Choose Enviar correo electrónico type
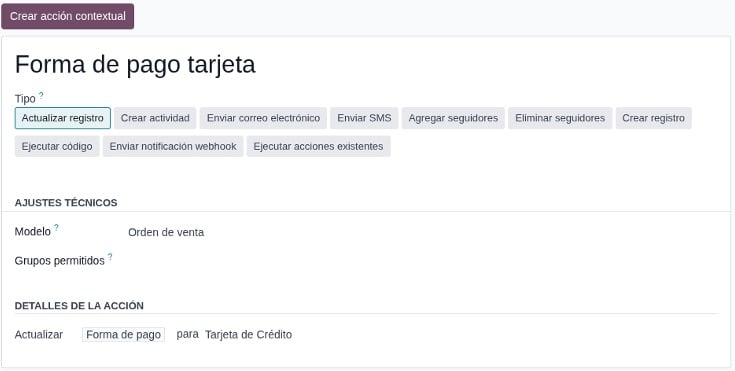This screenshot has height=371, width=735. (x=263, y=118)
